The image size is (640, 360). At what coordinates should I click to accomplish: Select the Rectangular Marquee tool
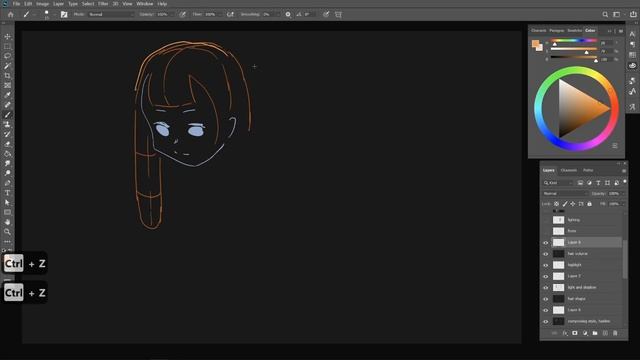tap(7, 46)
